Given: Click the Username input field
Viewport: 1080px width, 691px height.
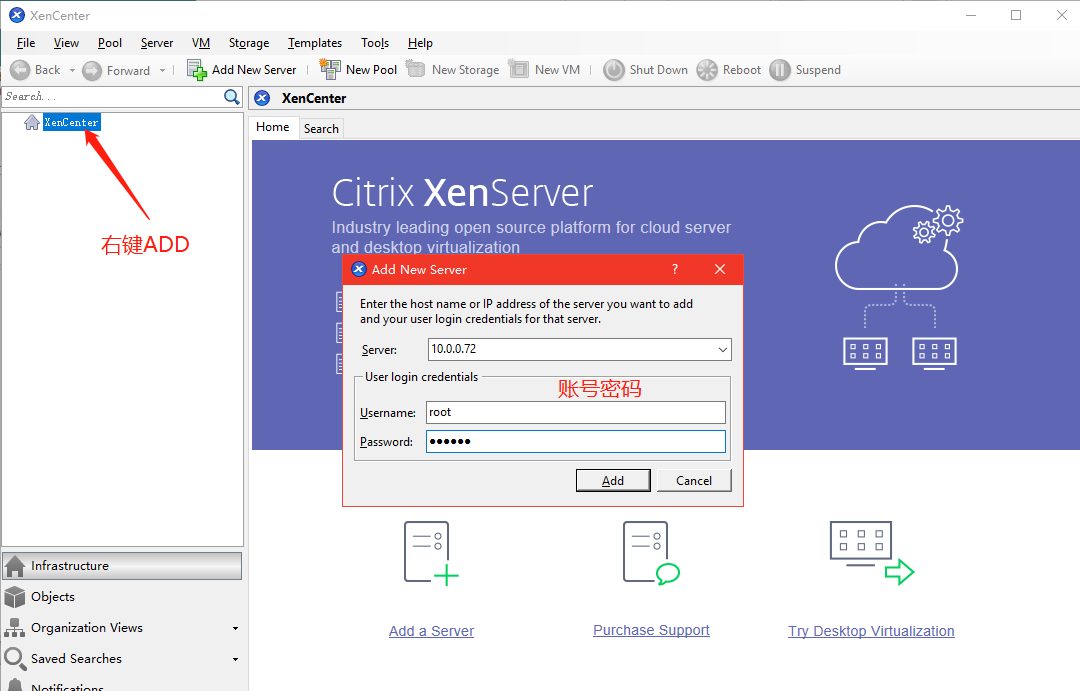Looking at the screenshot, I should tap(576, 413).
